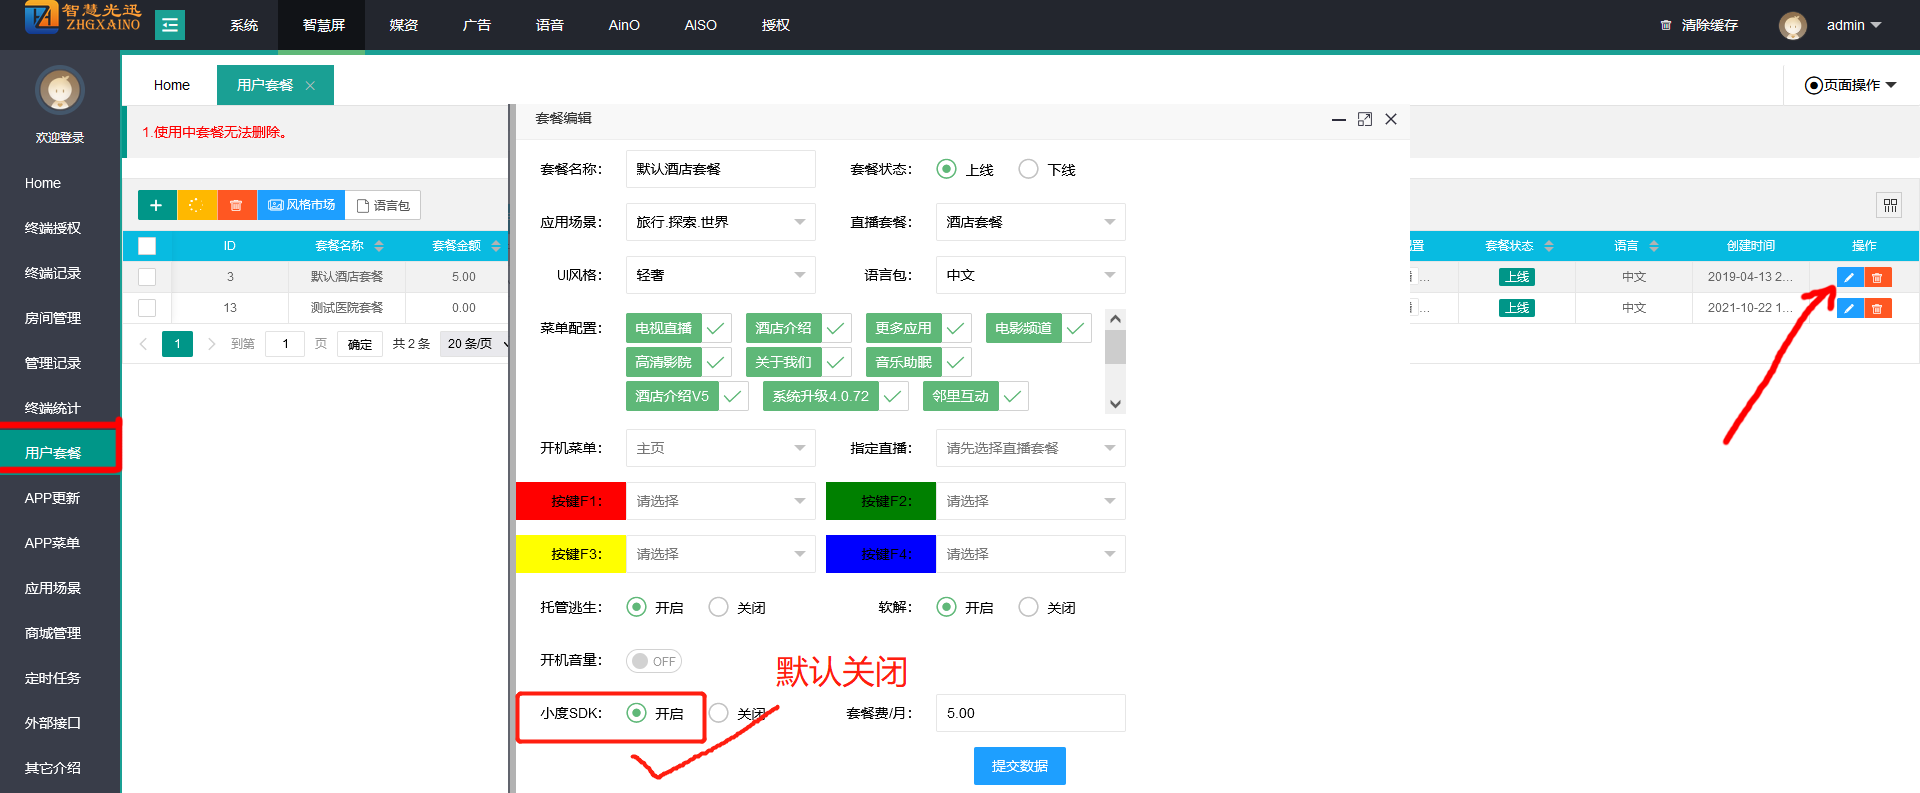This screenshot has height=793, width=1920.
Task: Select the 下线 offline status radio button
Action: pos(1028,169)
